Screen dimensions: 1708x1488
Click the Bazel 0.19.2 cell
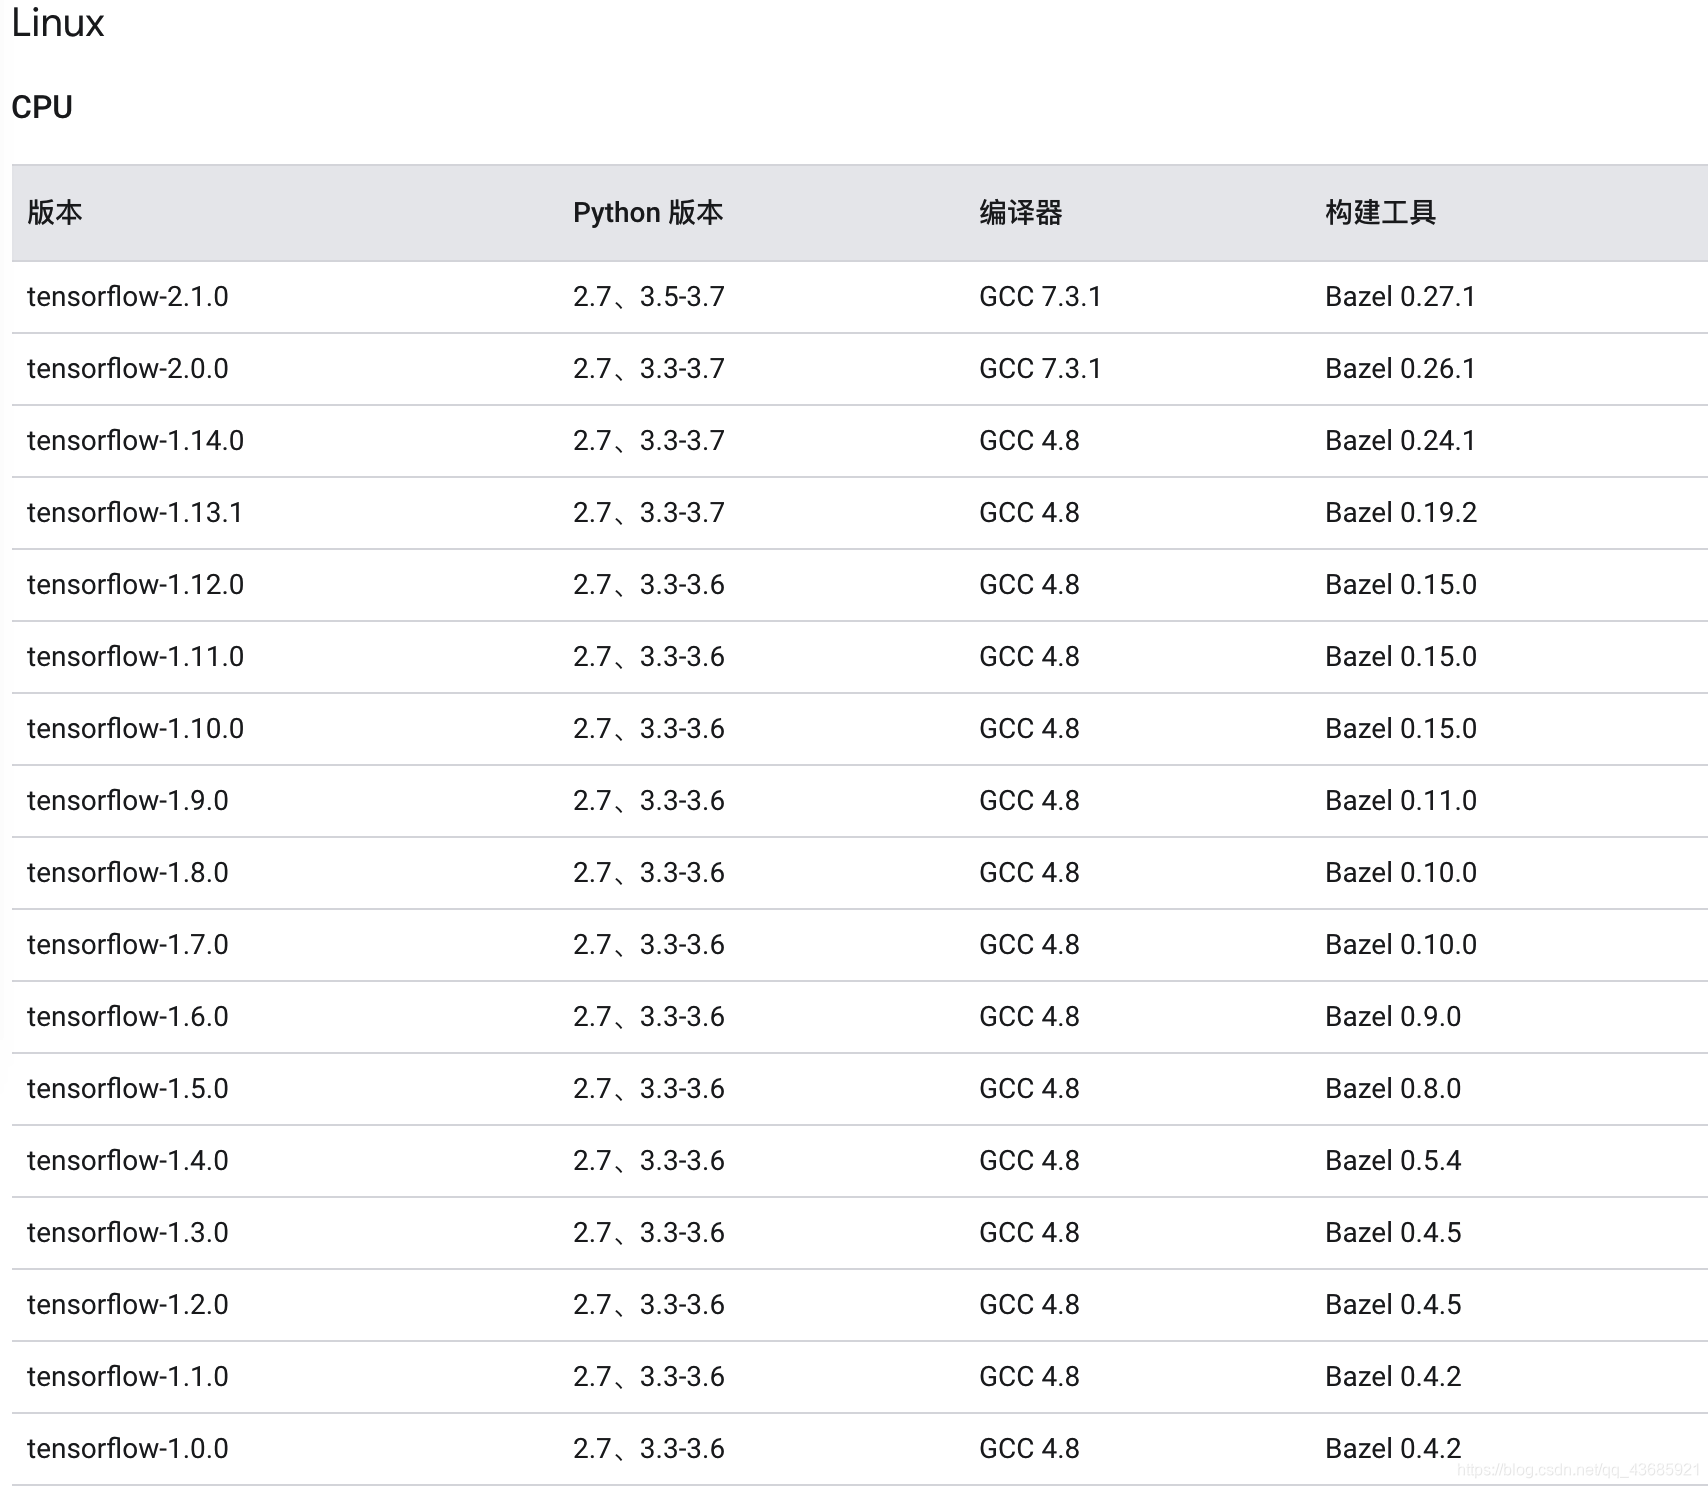click(1401, 513)
